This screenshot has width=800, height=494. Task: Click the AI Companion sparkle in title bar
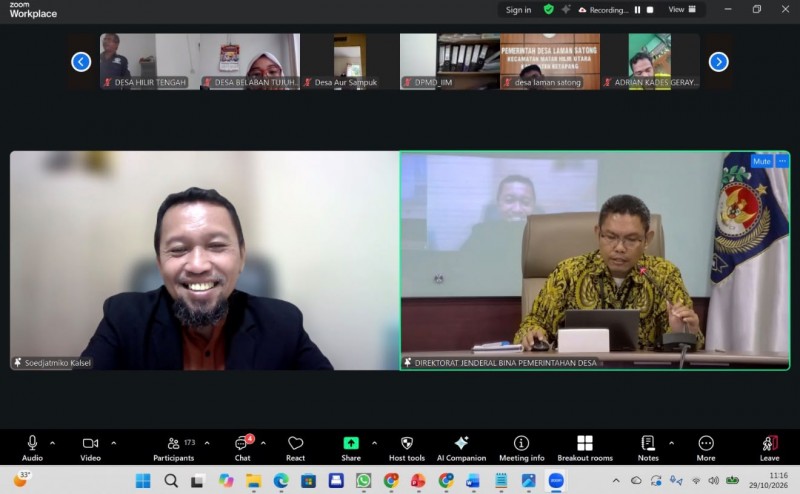(566, 9)
